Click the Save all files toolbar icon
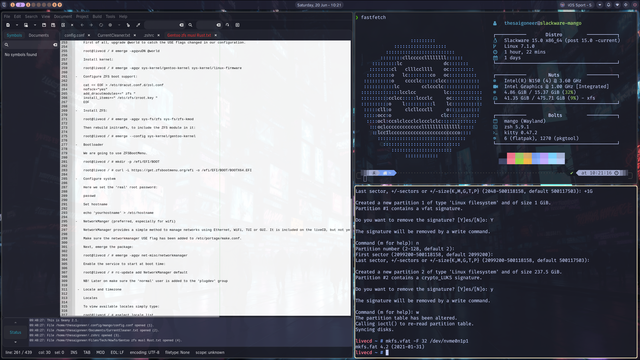Screen dimensions: 640x360 pyautogui.click(x=53, y=25)
